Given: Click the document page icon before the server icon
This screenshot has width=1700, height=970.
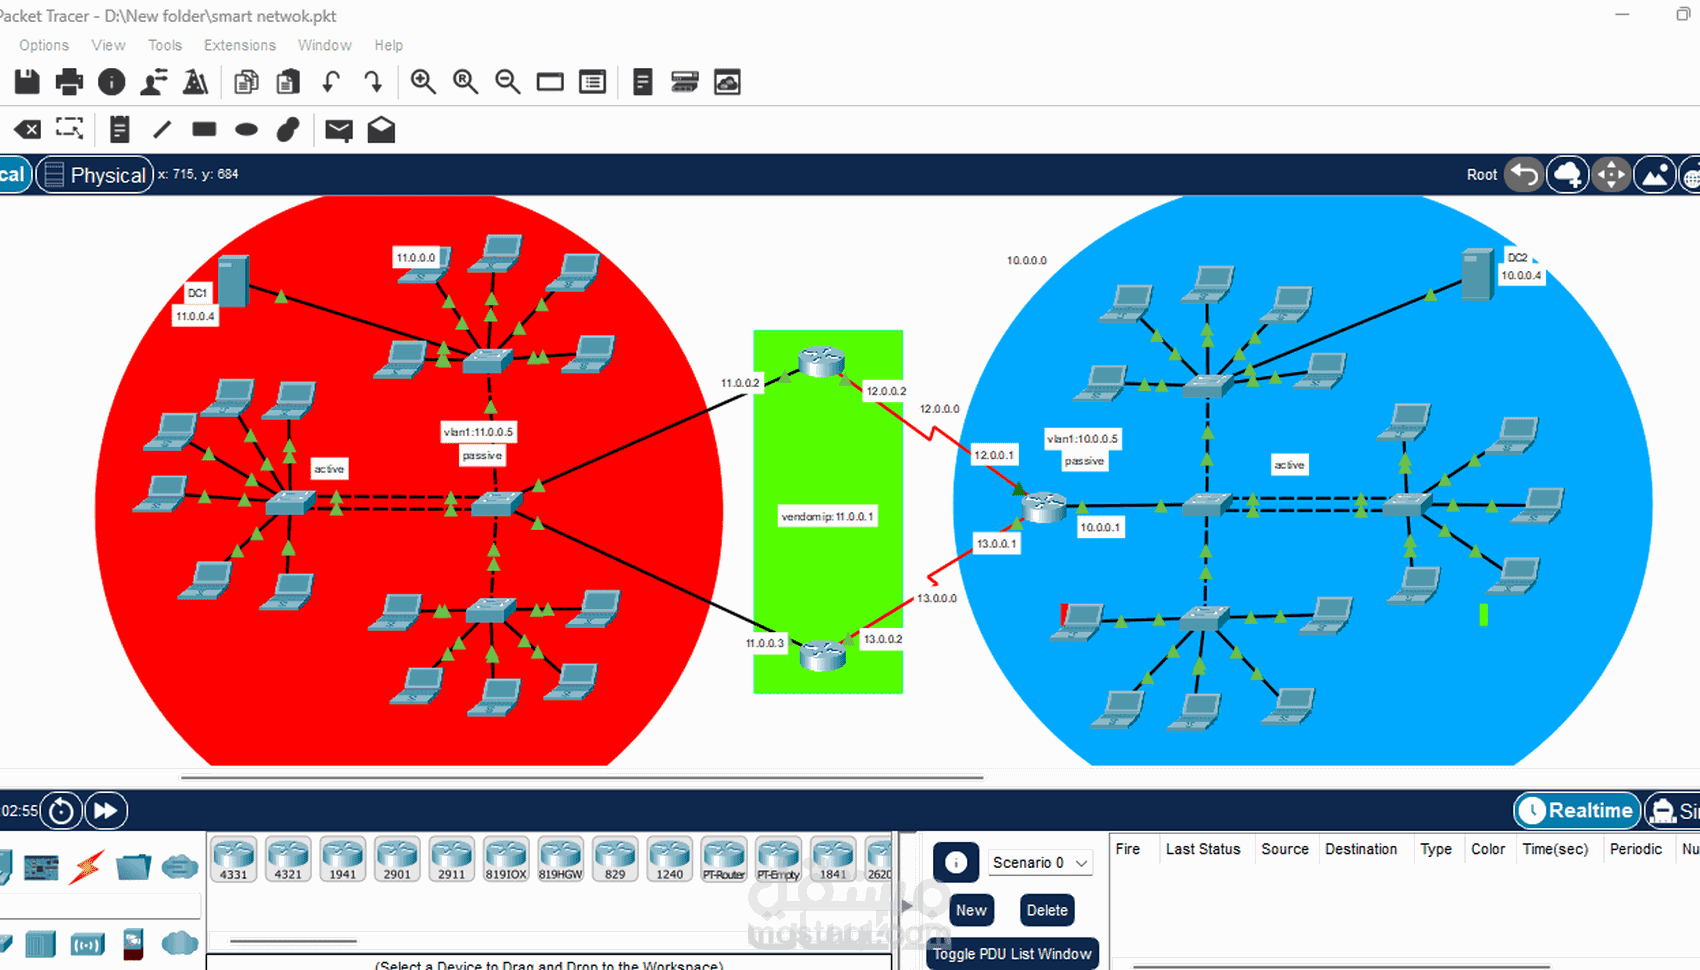Looking at the screenshot, I should [643, 82].
